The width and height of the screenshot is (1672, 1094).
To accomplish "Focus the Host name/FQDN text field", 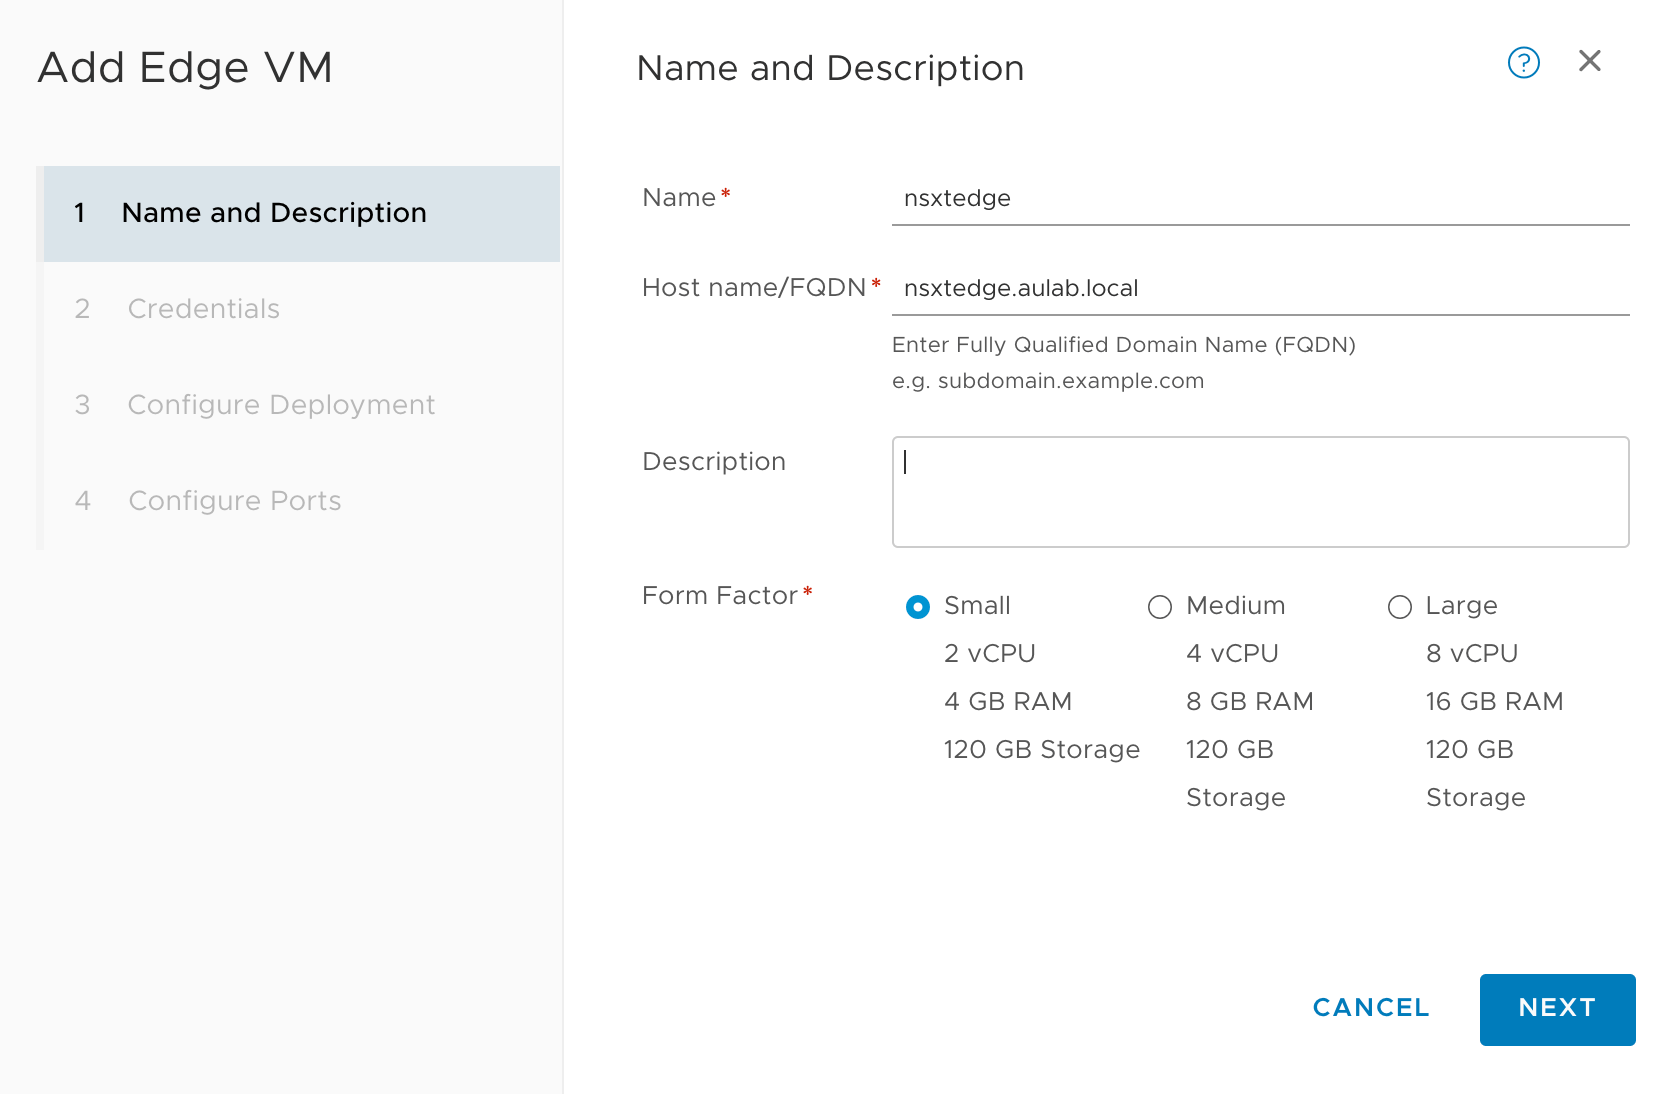I will tap(1259, 289).
